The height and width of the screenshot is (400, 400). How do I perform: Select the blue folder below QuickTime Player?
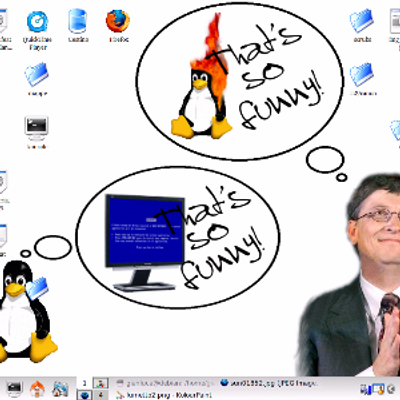pyautogui.click(x=37, y=74)
